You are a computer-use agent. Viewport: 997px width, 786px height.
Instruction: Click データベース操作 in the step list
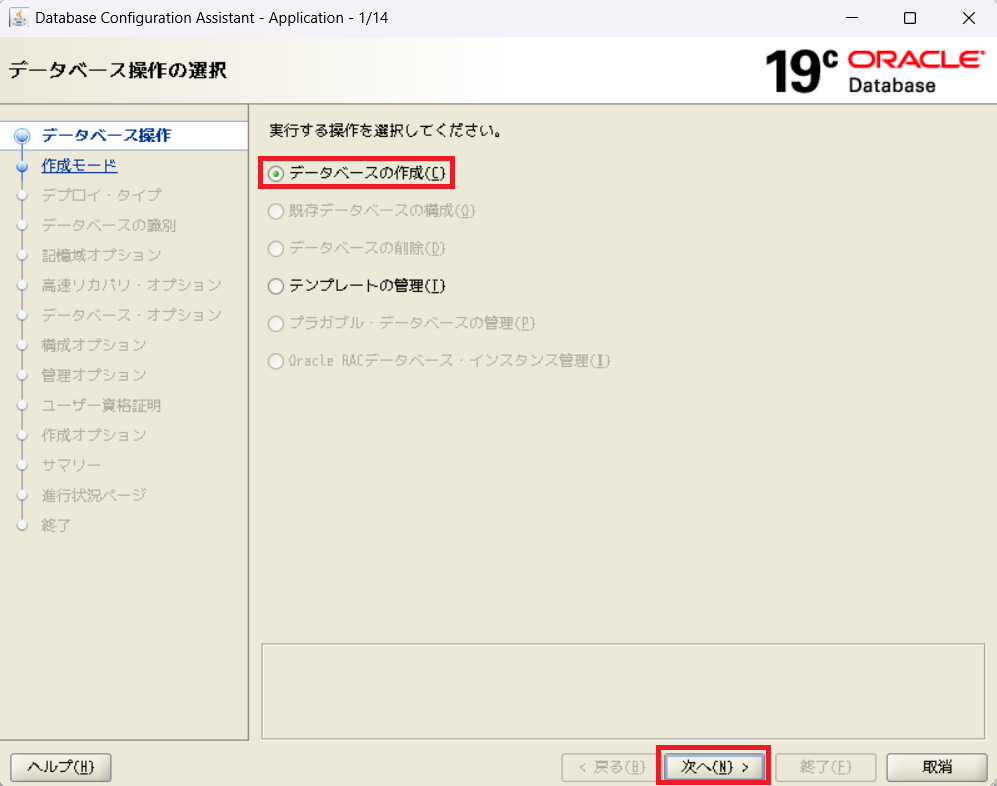(x=106, y=135)
